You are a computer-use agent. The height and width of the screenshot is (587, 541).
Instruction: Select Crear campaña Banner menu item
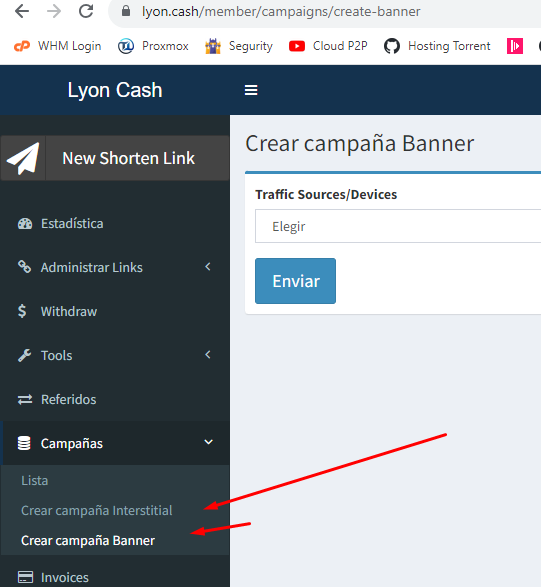[88, 541]
